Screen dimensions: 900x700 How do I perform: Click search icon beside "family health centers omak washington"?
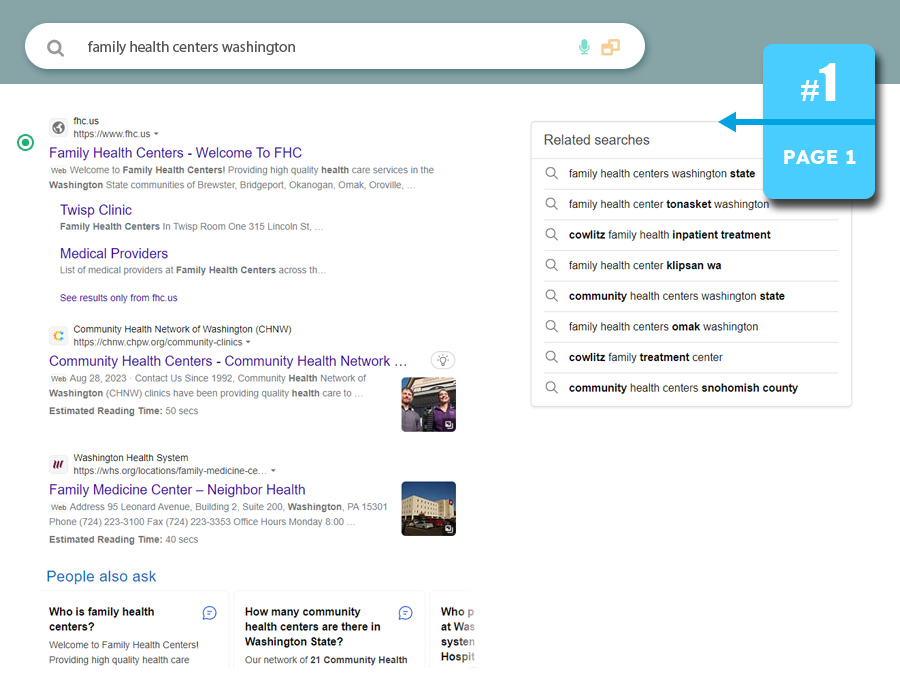[x=552, y=326]
